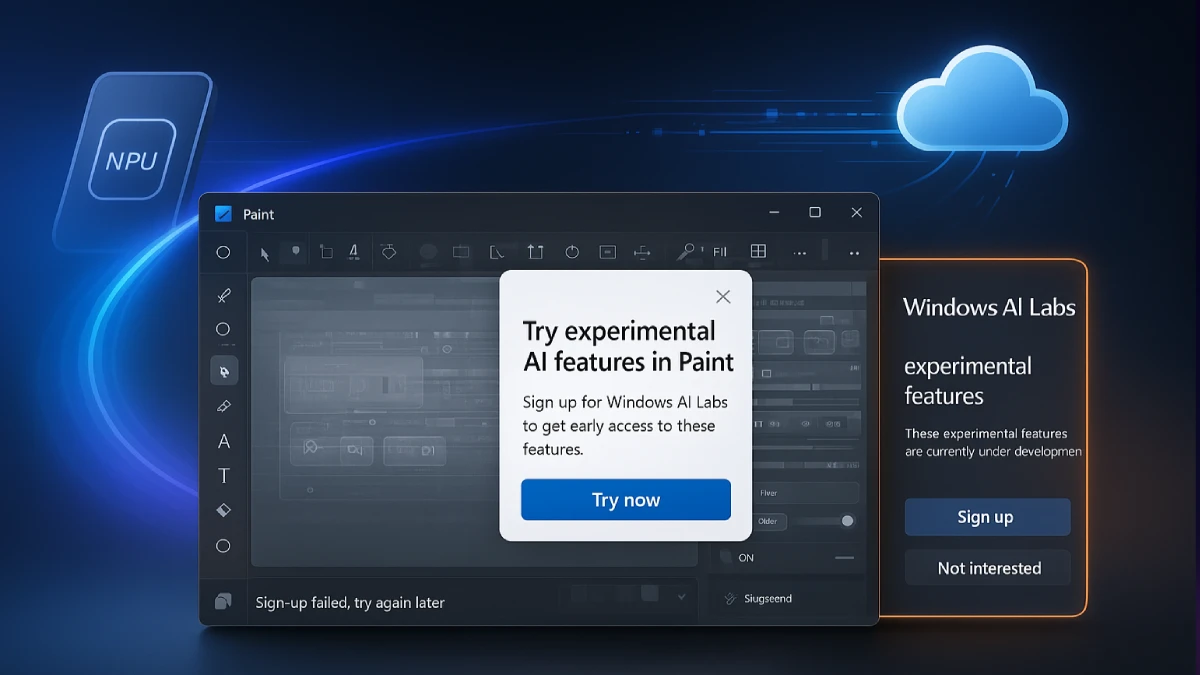Open the layers icon beside the sign-up failed message

(223, 601)
